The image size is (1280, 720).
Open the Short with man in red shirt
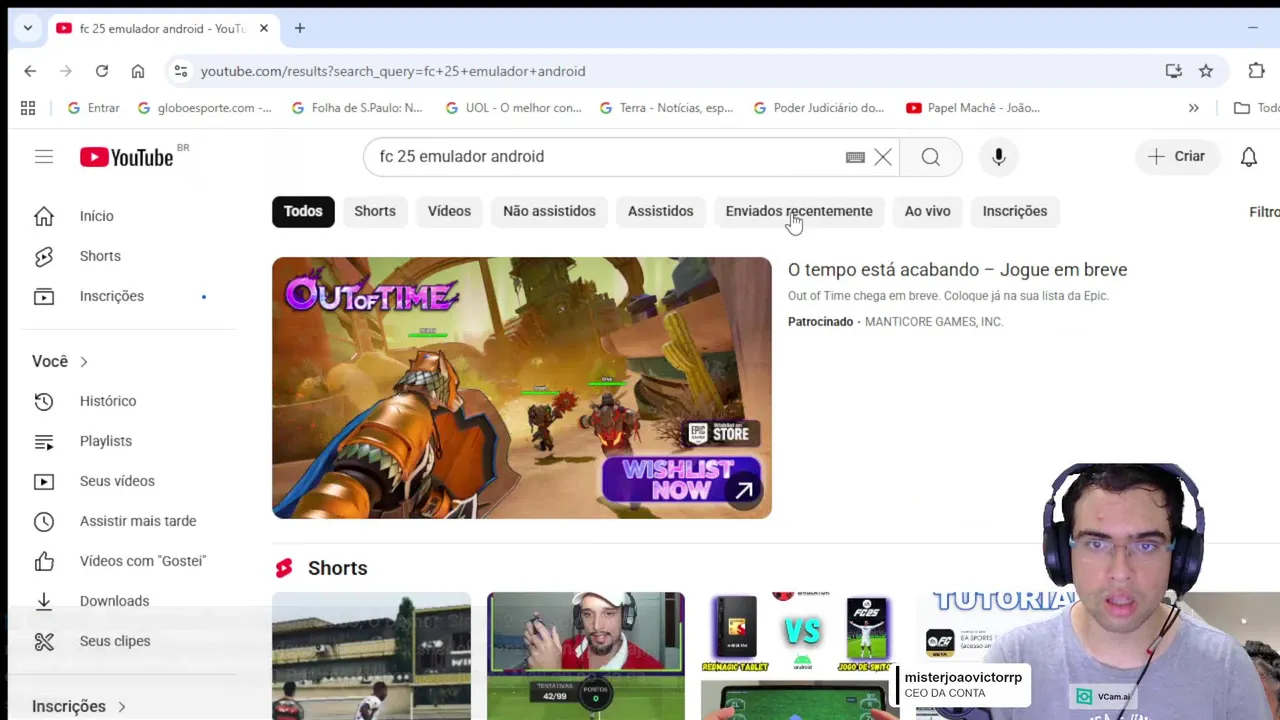[x=586, y=656]
